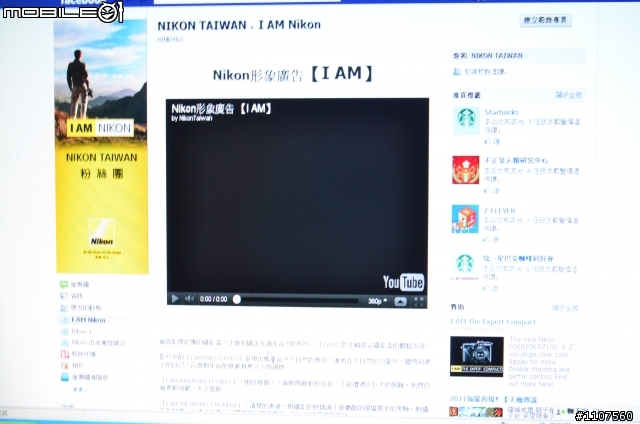Viewport: 640px width, 424px height.
Task: Open the sidebar tab with the red notes icon
Action: pos(64,354)
